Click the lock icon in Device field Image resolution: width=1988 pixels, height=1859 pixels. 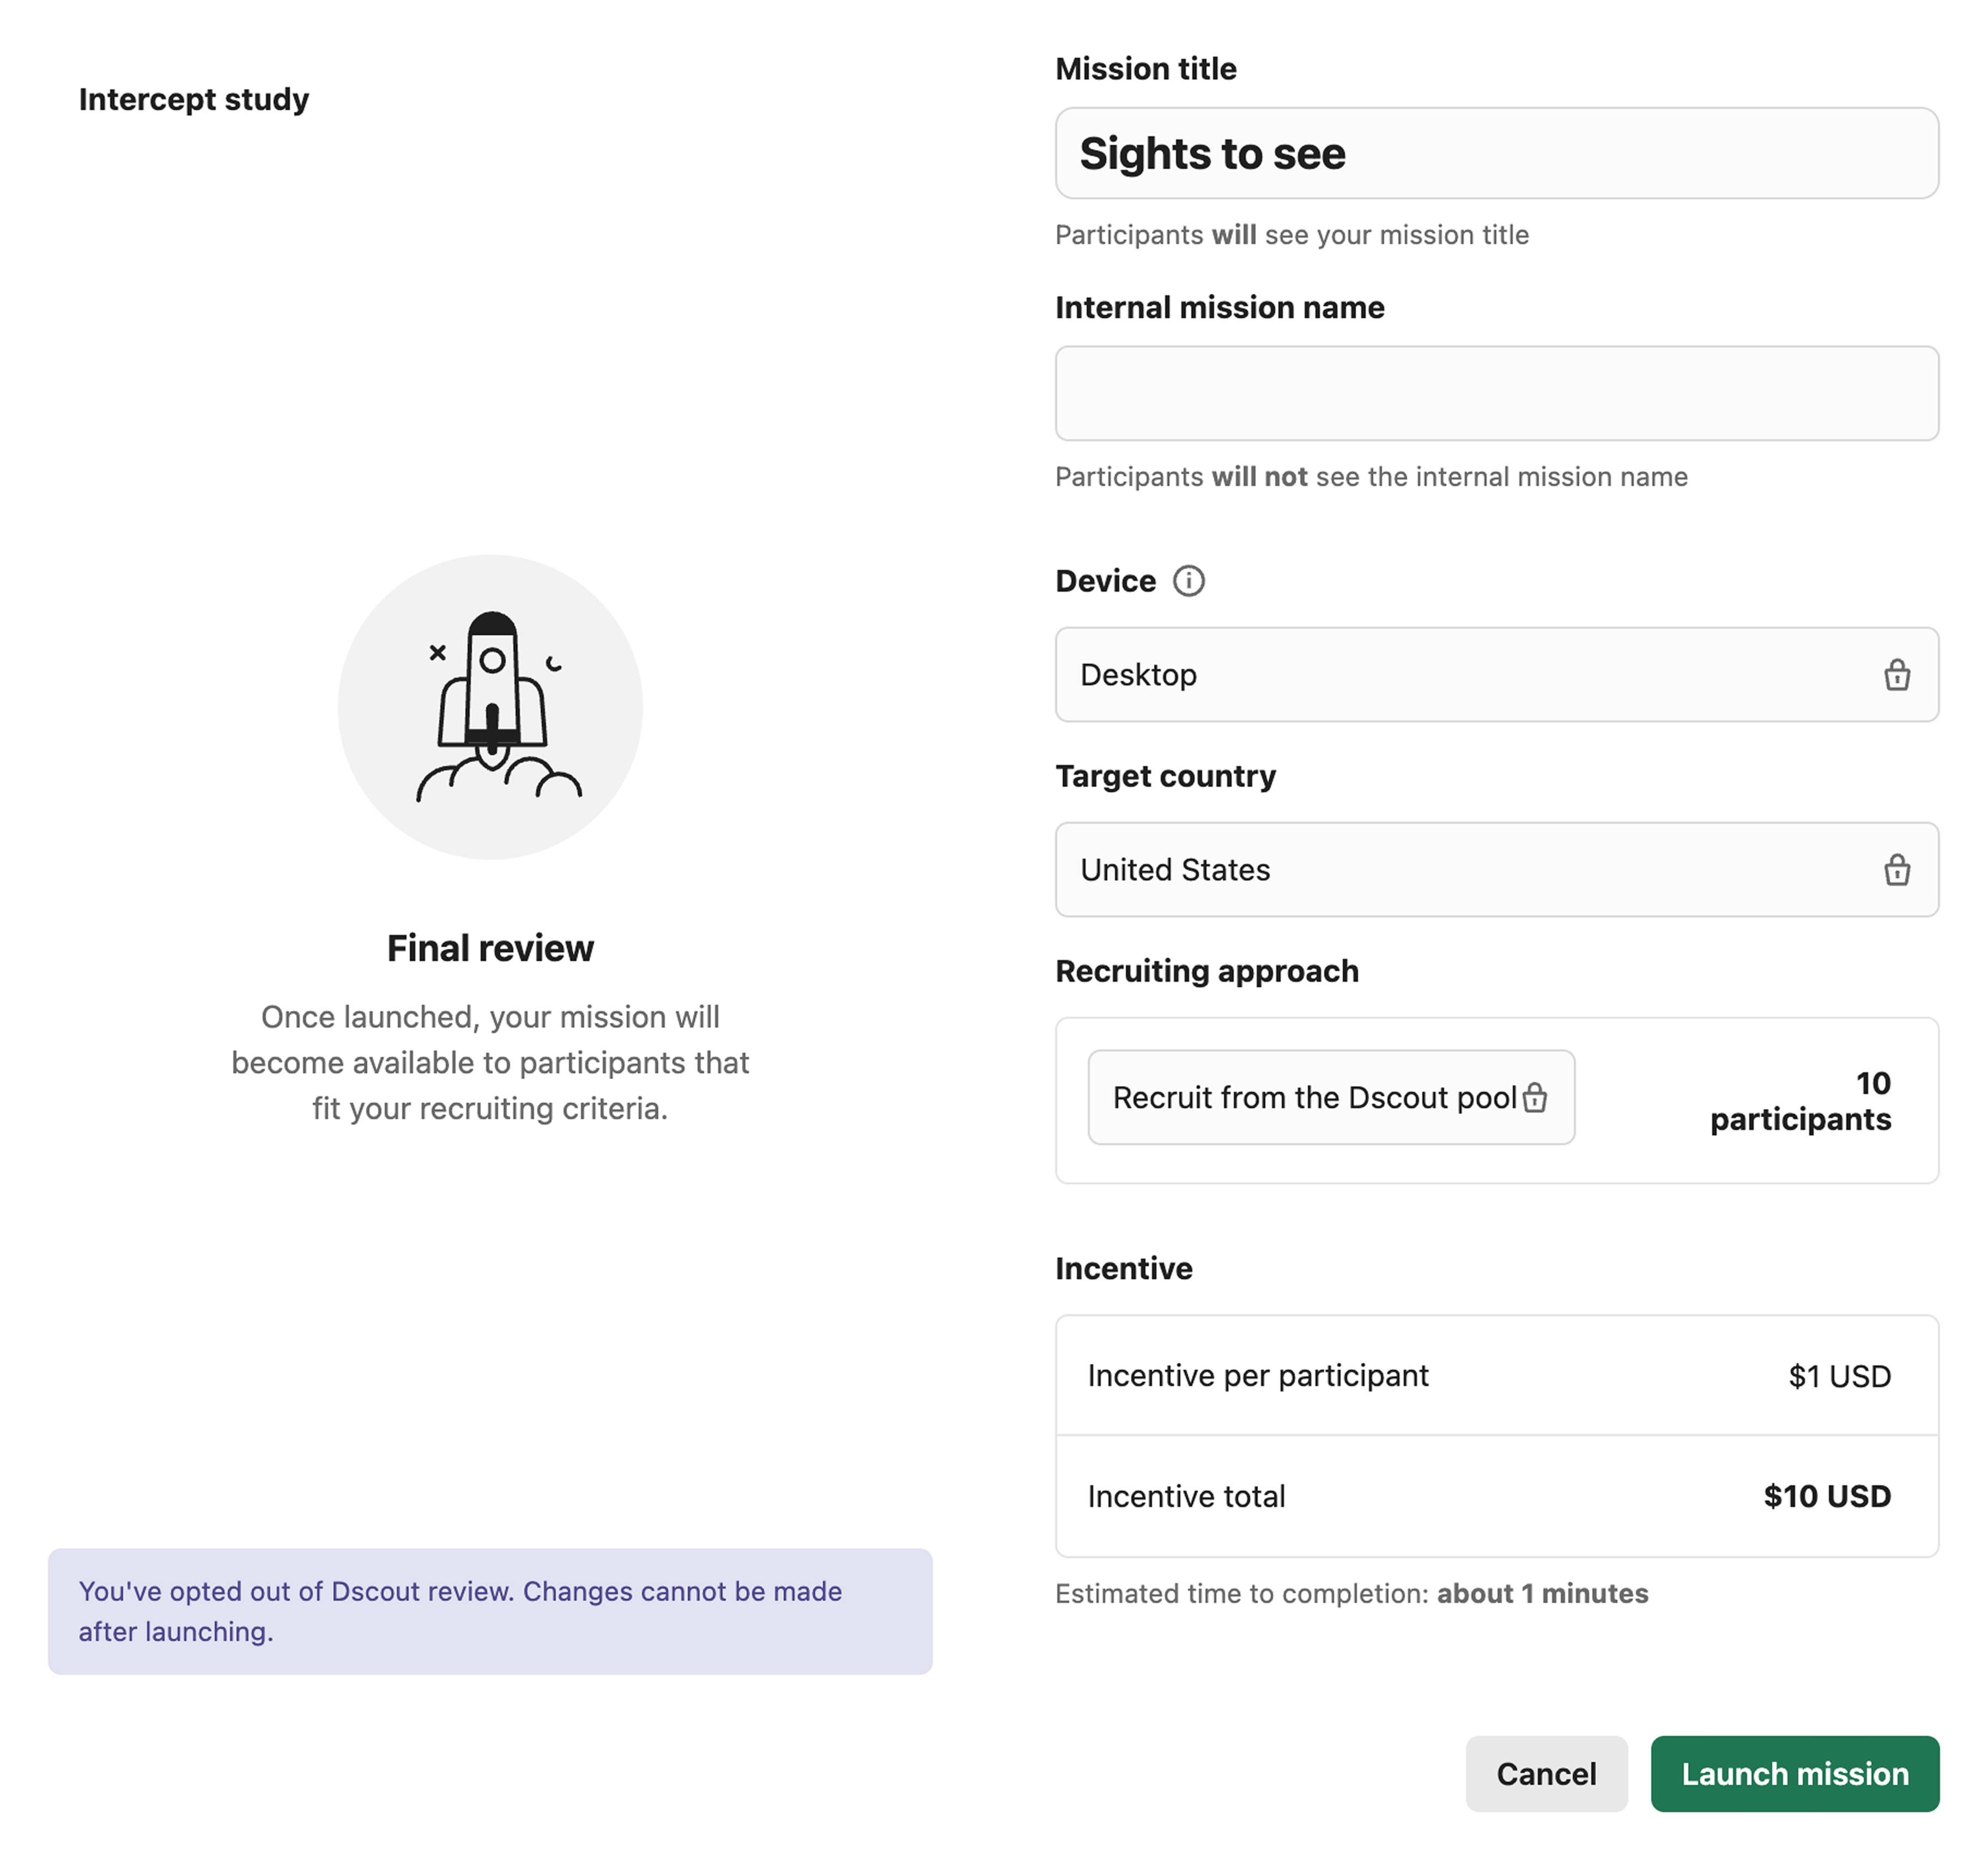pos(1896,675)
